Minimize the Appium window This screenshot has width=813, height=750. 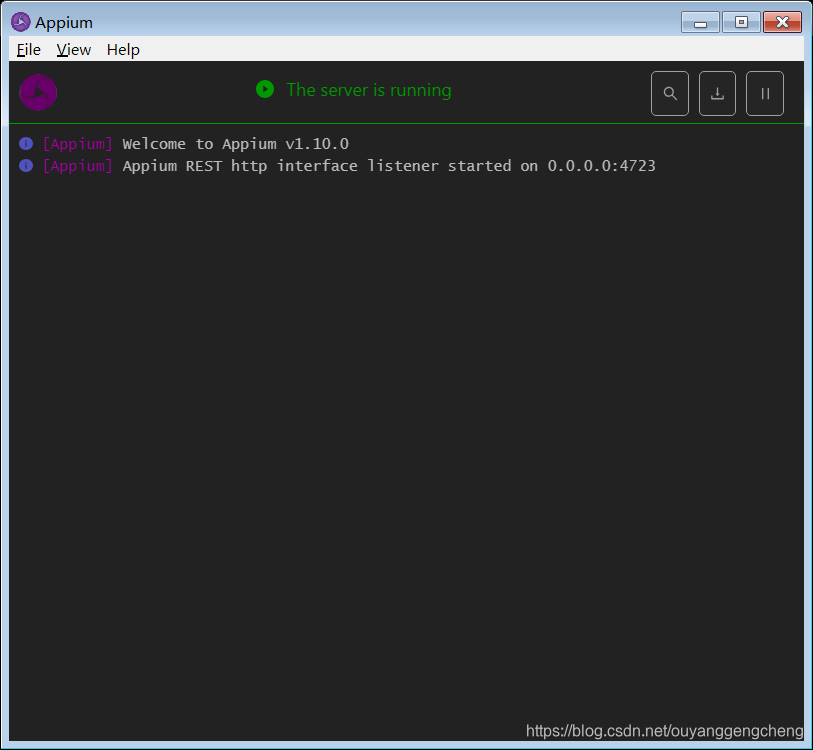(x=700, y=22)
